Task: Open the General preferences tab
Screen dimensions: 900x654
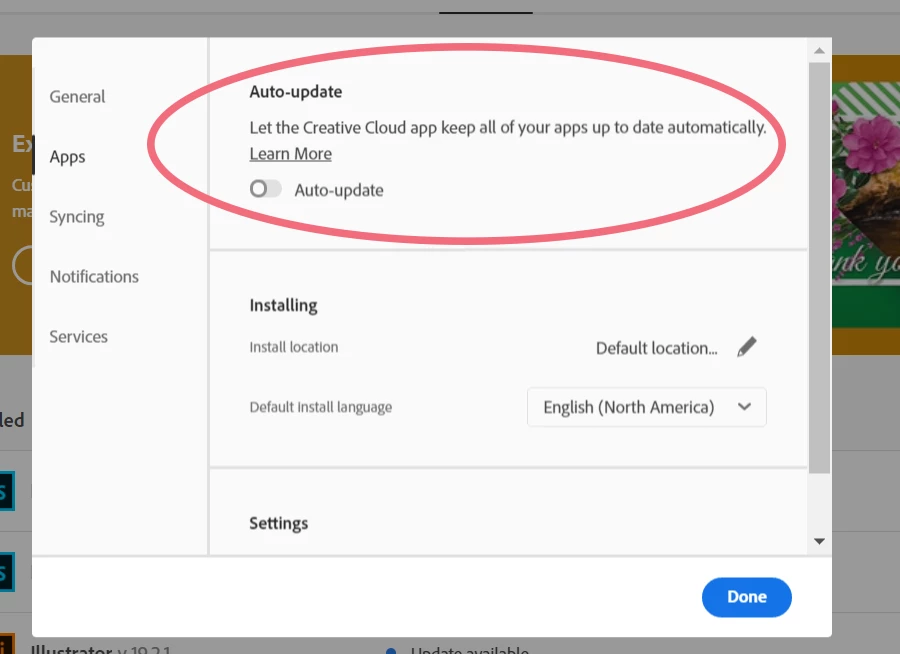Action: click(77, 96)
